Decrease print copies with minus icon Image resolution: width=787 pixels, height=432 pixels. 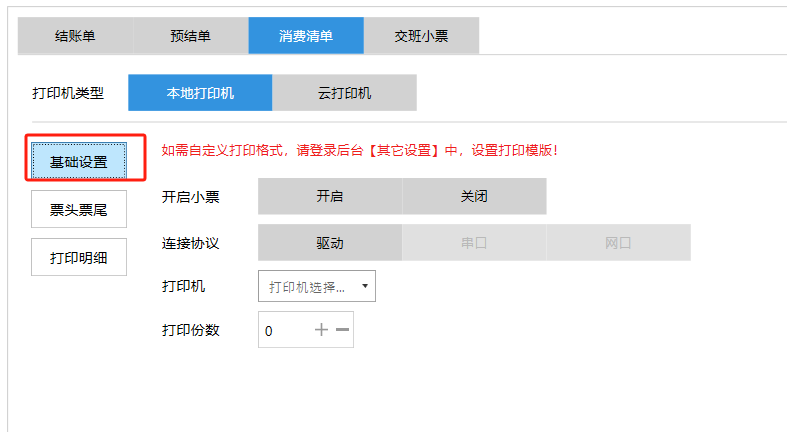342,330
